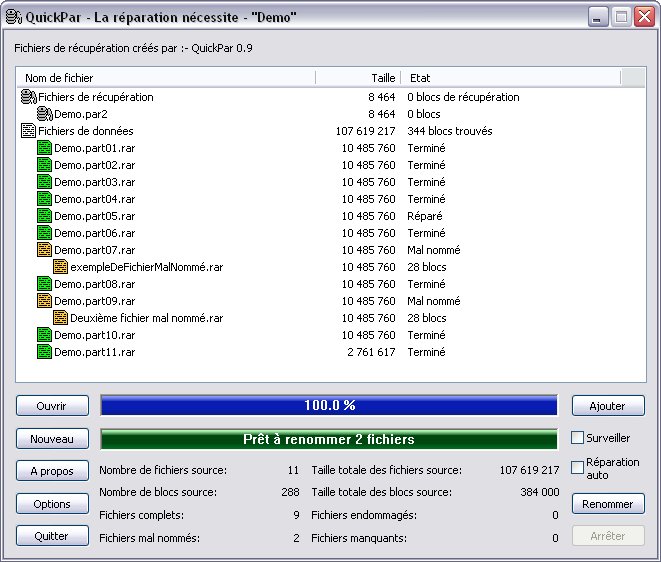Viewport: 661px width, 562px height.
Task: Close the QuickPar window
Action: (x=644, y=17)
